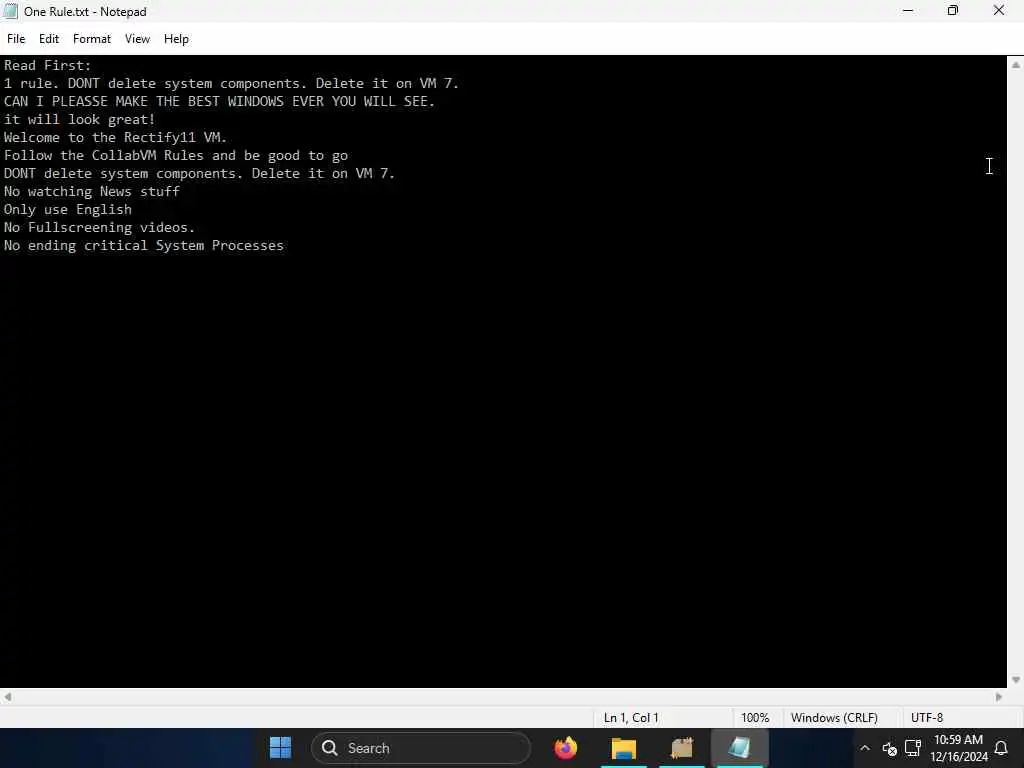Minimize the Notepad window
The width and height of the screenshot is (1024, 768).
(x=908, y=10)
